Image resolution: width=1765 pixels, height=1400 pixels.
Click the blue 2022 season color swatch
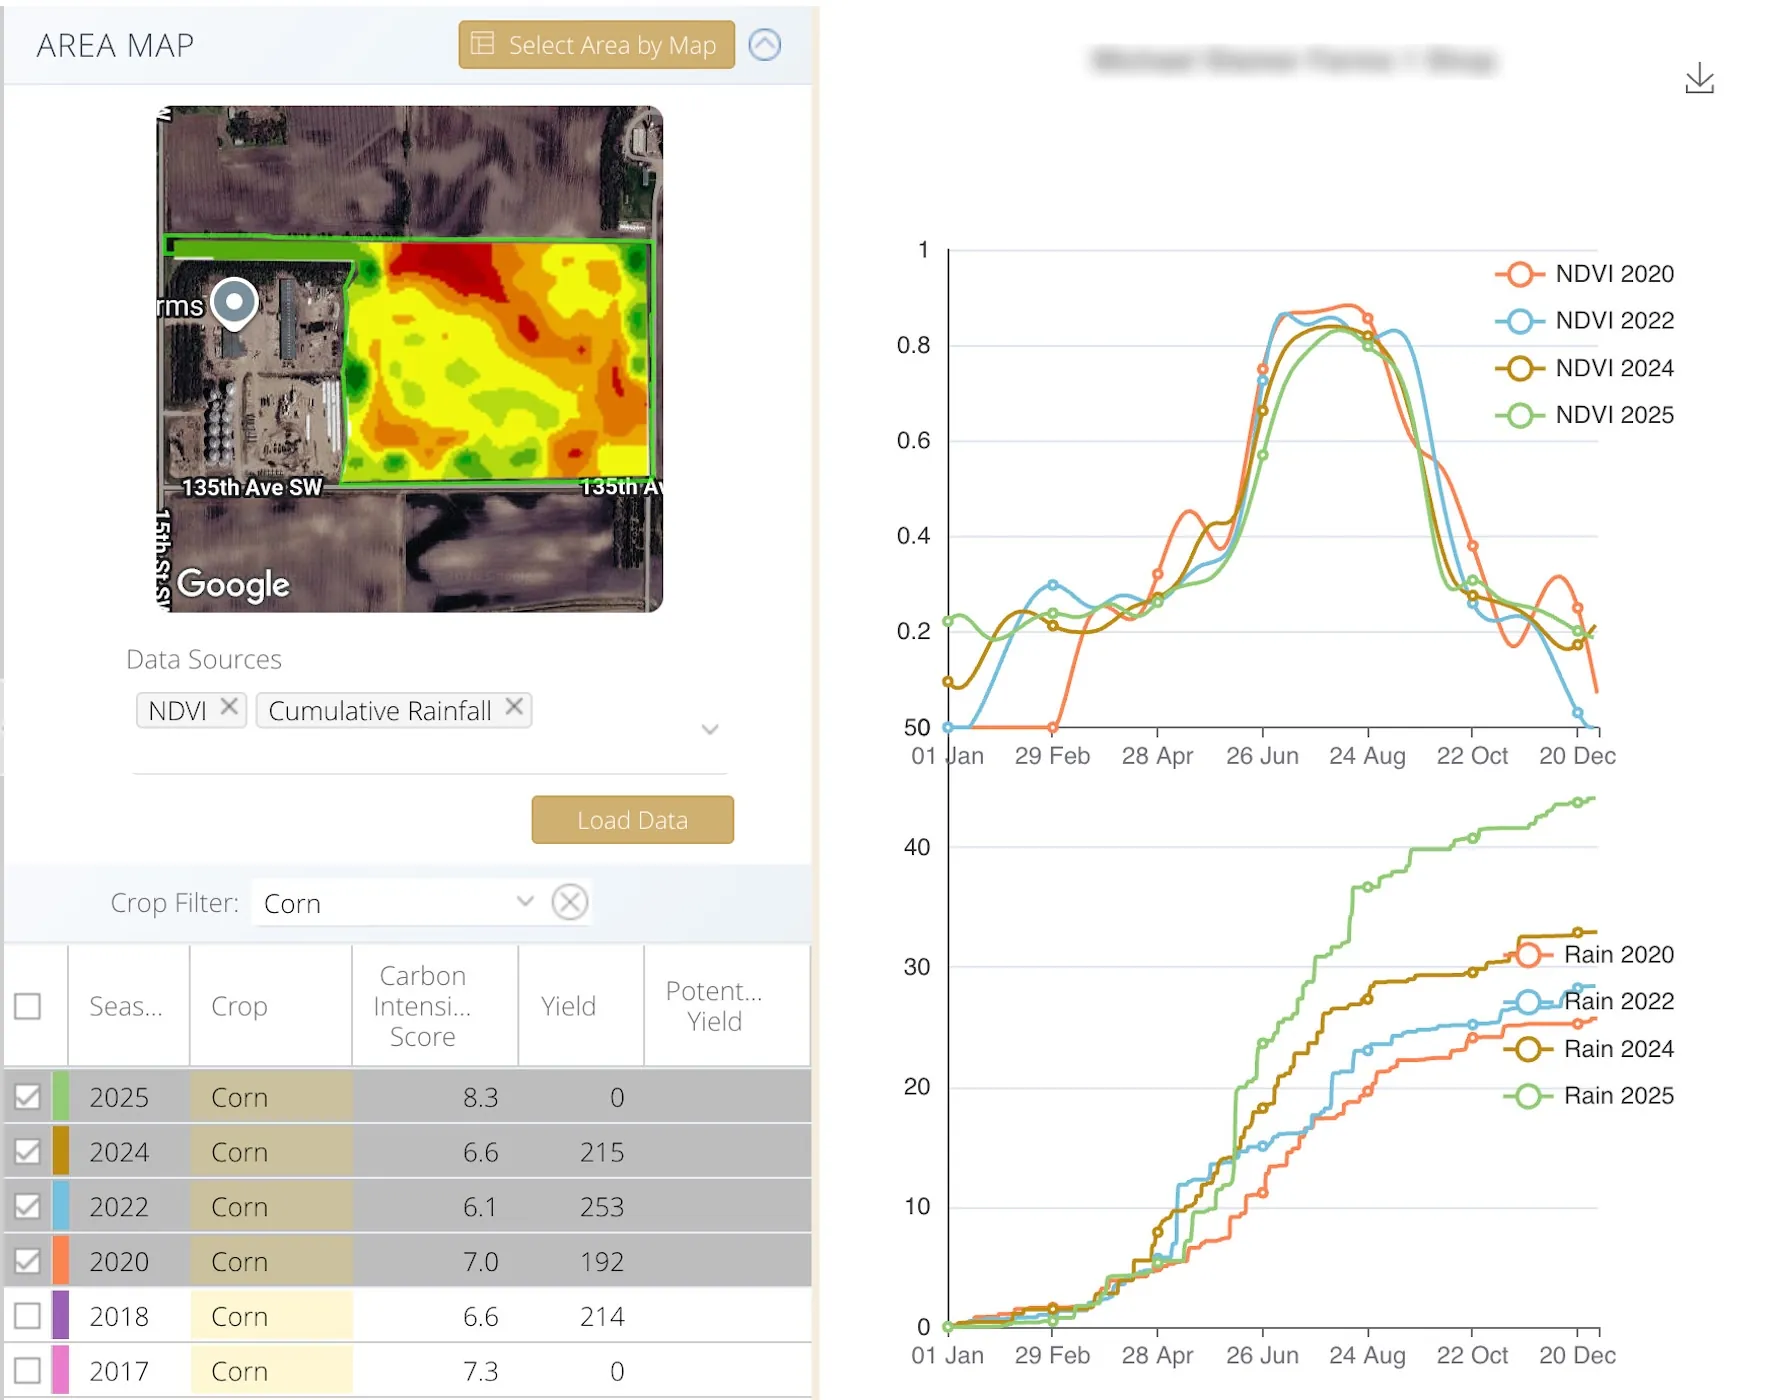60,1207
